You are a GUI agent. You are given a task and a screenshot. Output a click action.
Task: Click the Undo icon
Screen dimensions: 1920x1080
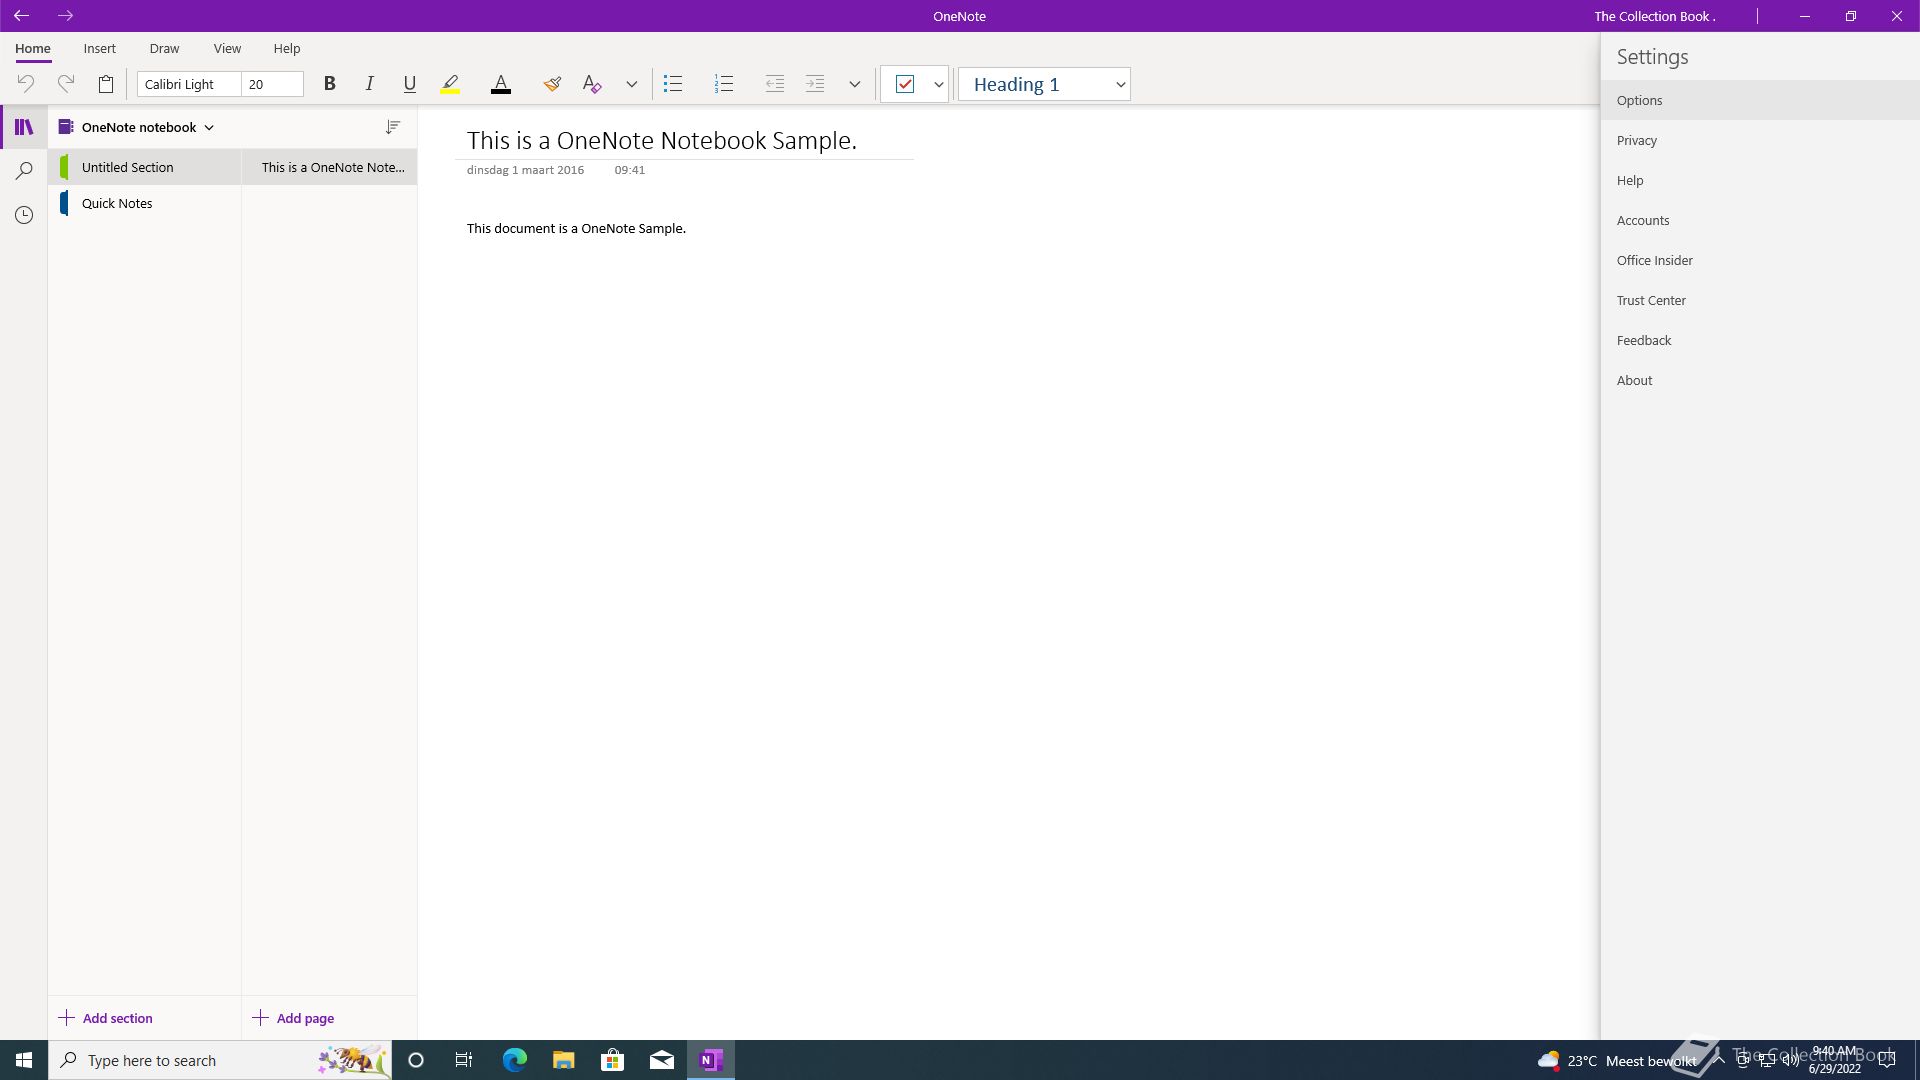26,84
